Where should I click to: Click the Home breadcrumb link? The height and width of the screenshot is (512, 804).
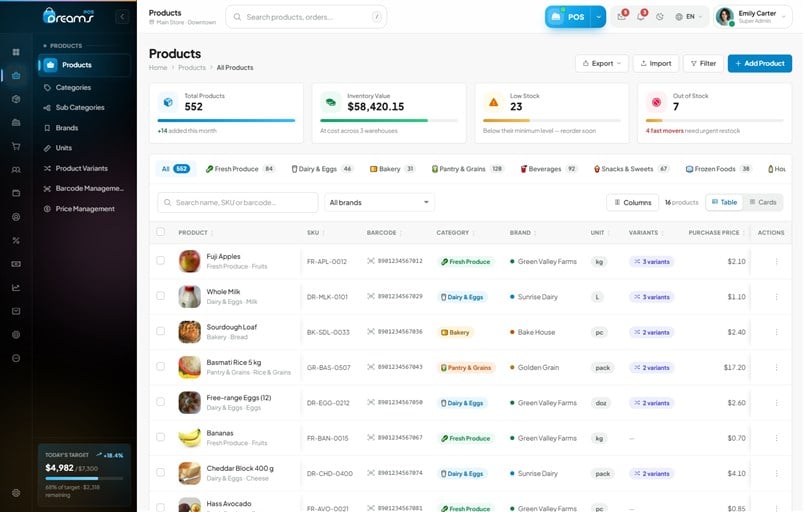point(158,68)
